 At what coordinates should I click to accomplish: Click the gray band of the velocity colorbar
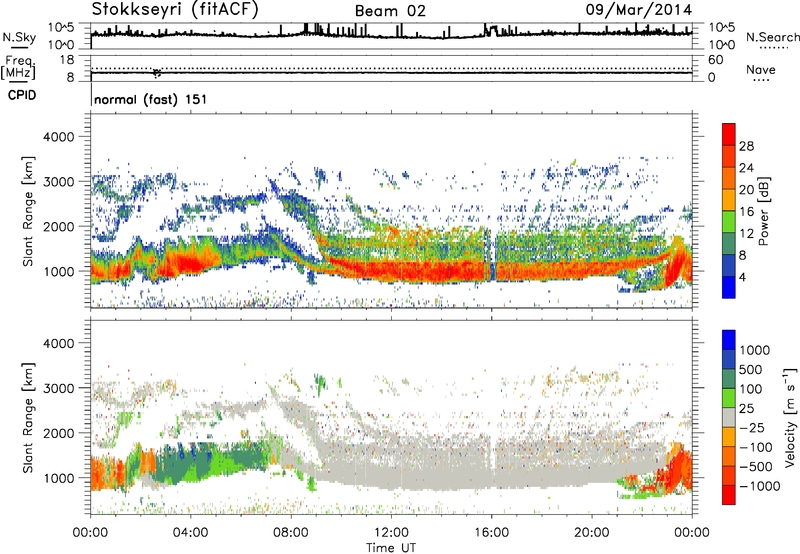729,418
